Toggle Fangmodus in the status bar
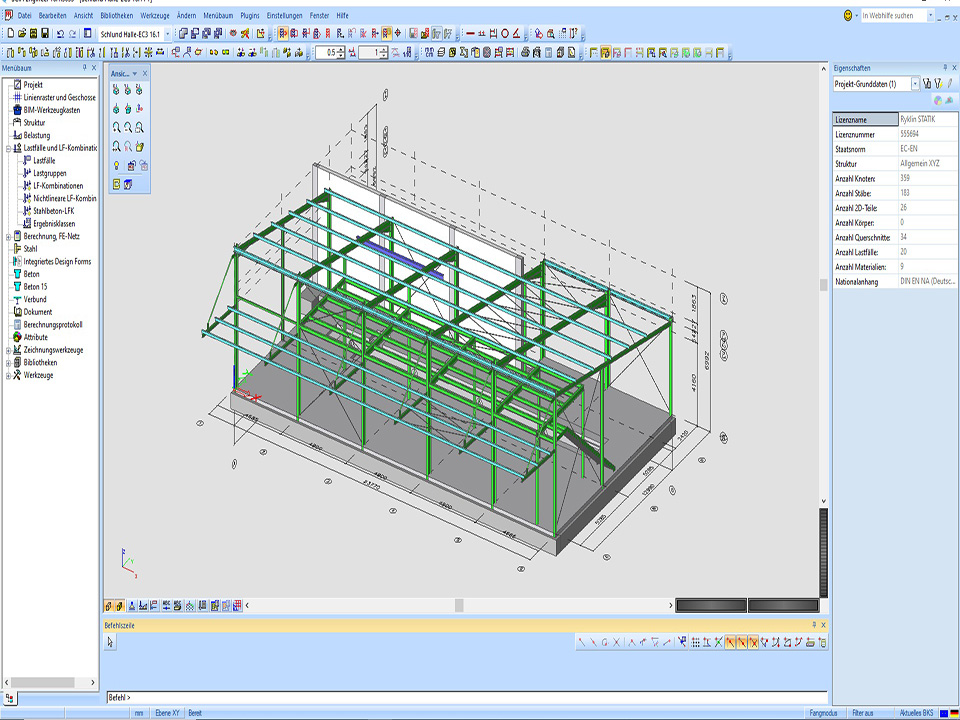Image resolution: width=960 pixels, height=720 pixels. [822, 713]
